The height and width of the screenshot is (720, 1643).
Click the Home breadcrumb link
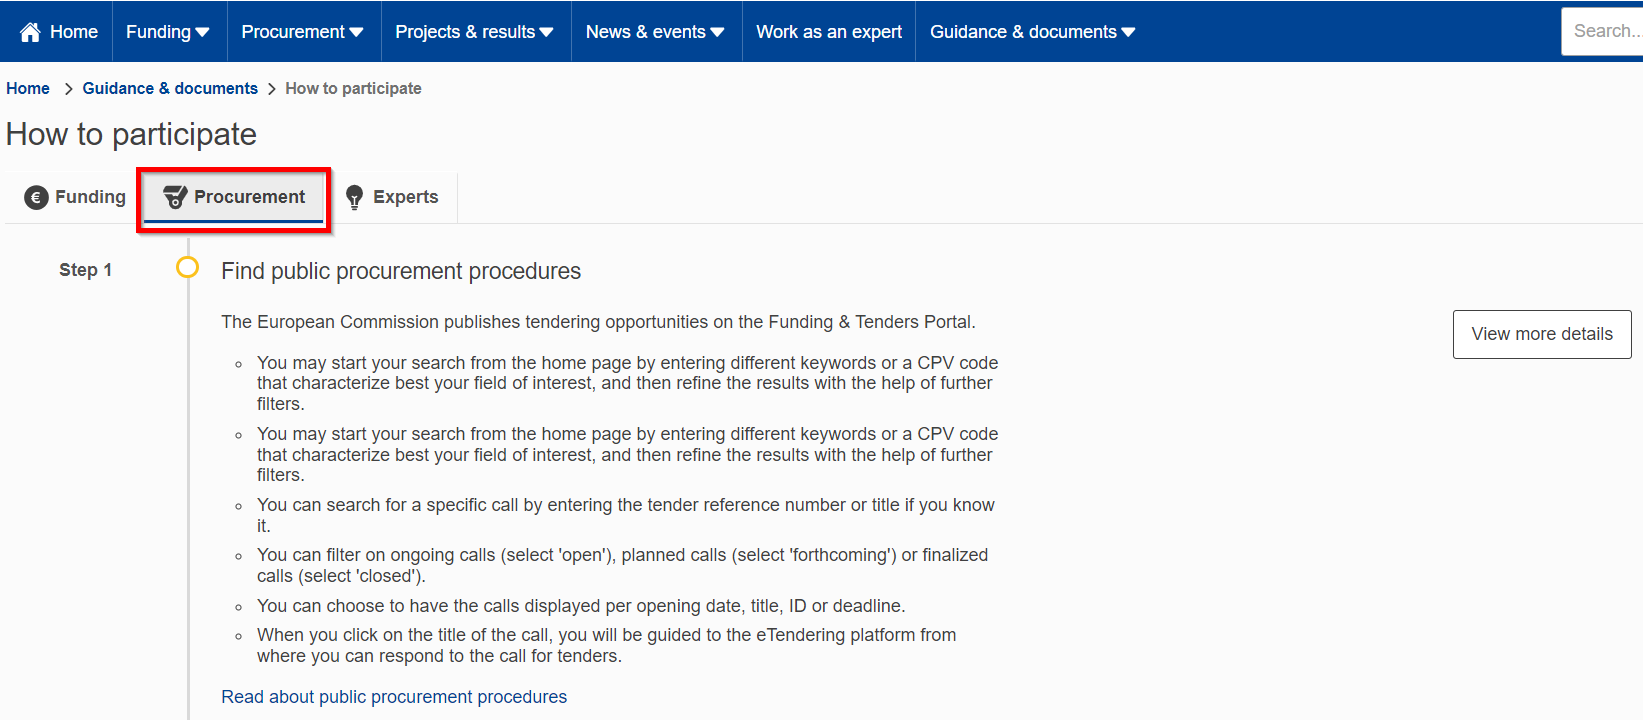(28, 88)
